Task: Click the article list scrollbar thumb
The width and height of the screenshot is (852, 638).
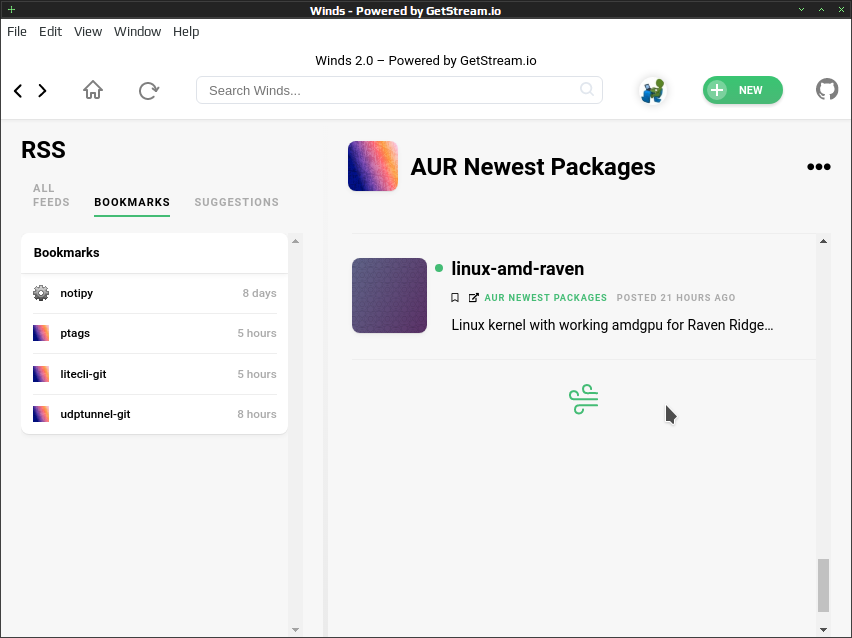Action: pyautogui.click(x=823, y=585)
